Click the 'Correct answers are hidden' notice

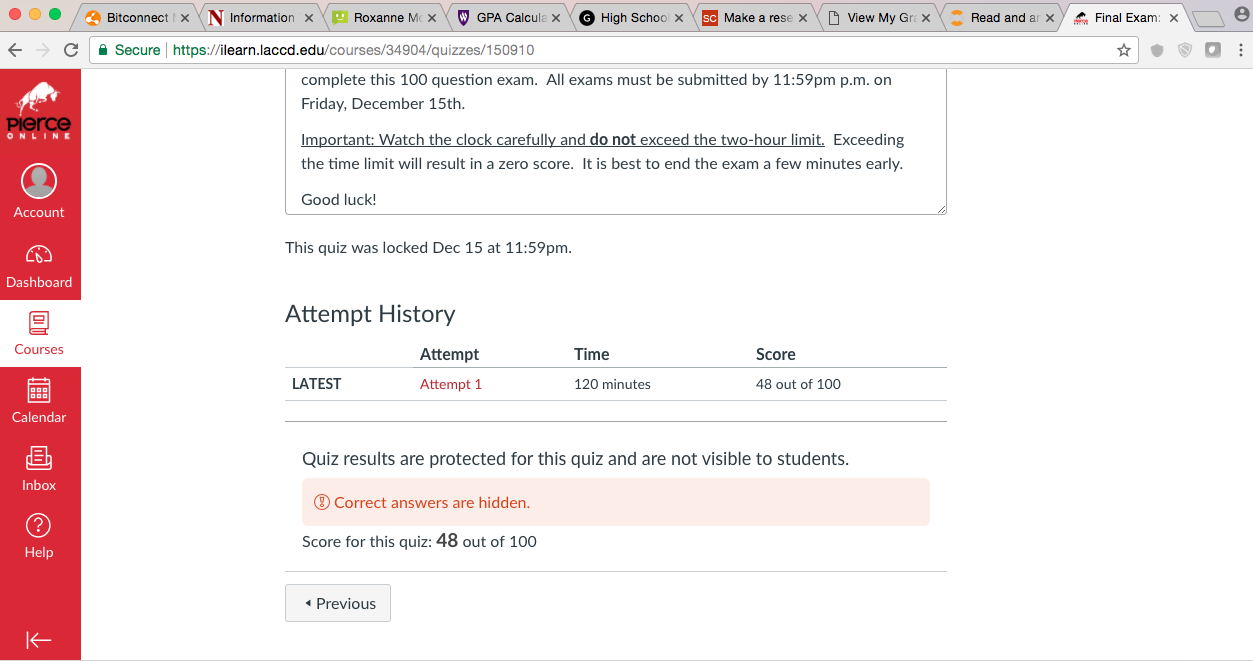click(x=616, y=502)
